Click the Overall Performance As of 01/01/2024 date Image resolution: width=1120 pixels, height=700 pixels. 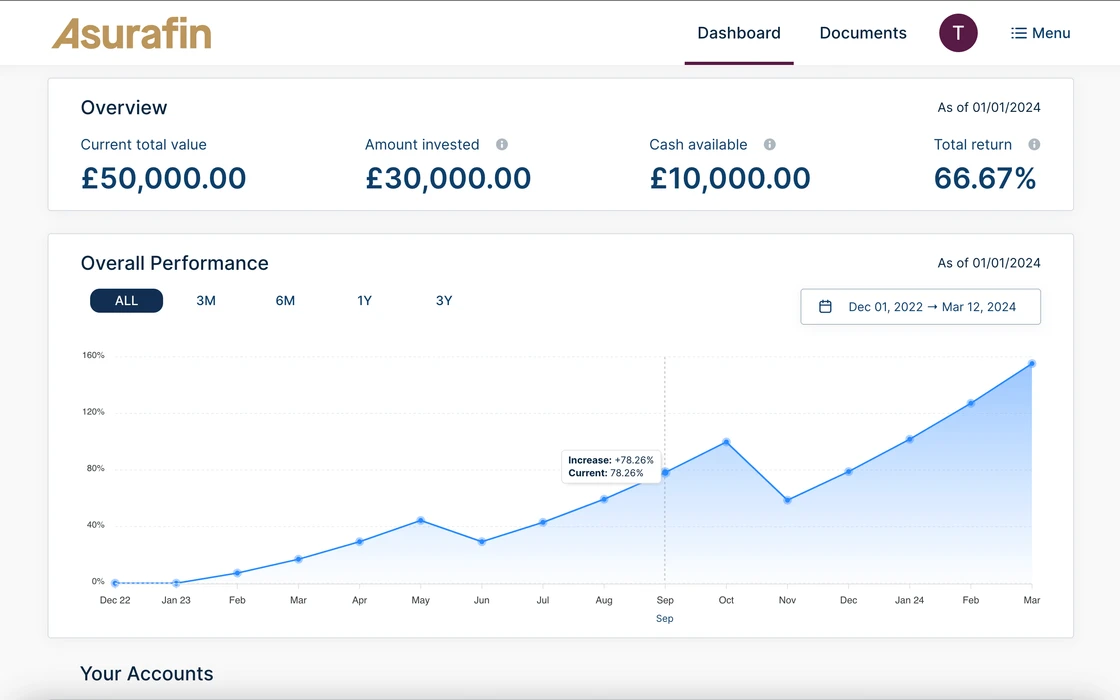(989, 263)
